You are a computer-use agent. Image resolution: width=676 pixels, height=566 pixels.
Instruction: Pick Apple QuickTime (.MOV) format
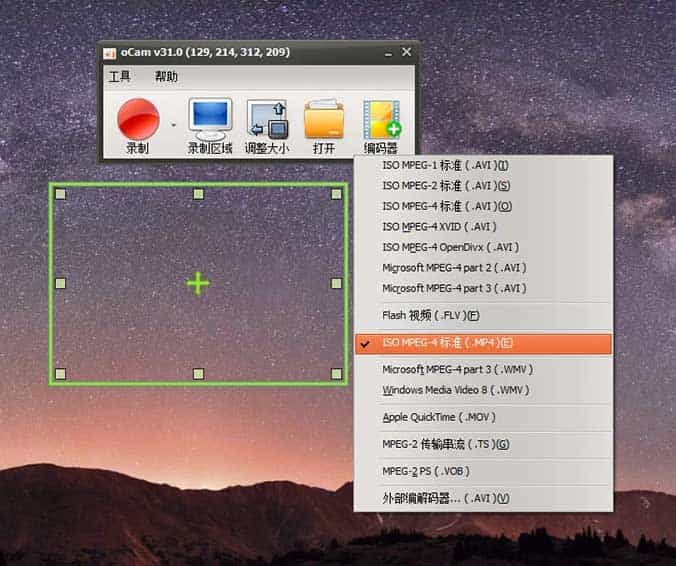438,417
